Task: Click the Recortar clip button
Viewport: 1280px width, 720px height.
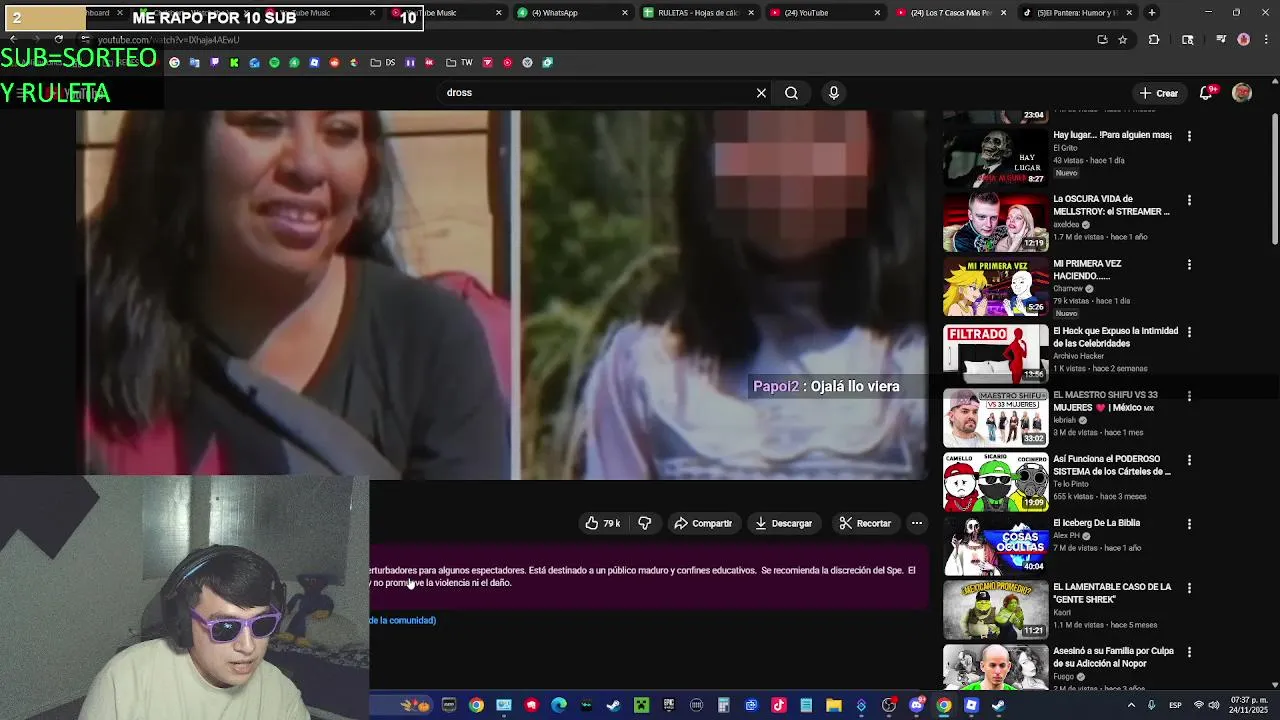Action: click(x=865, y=523)
